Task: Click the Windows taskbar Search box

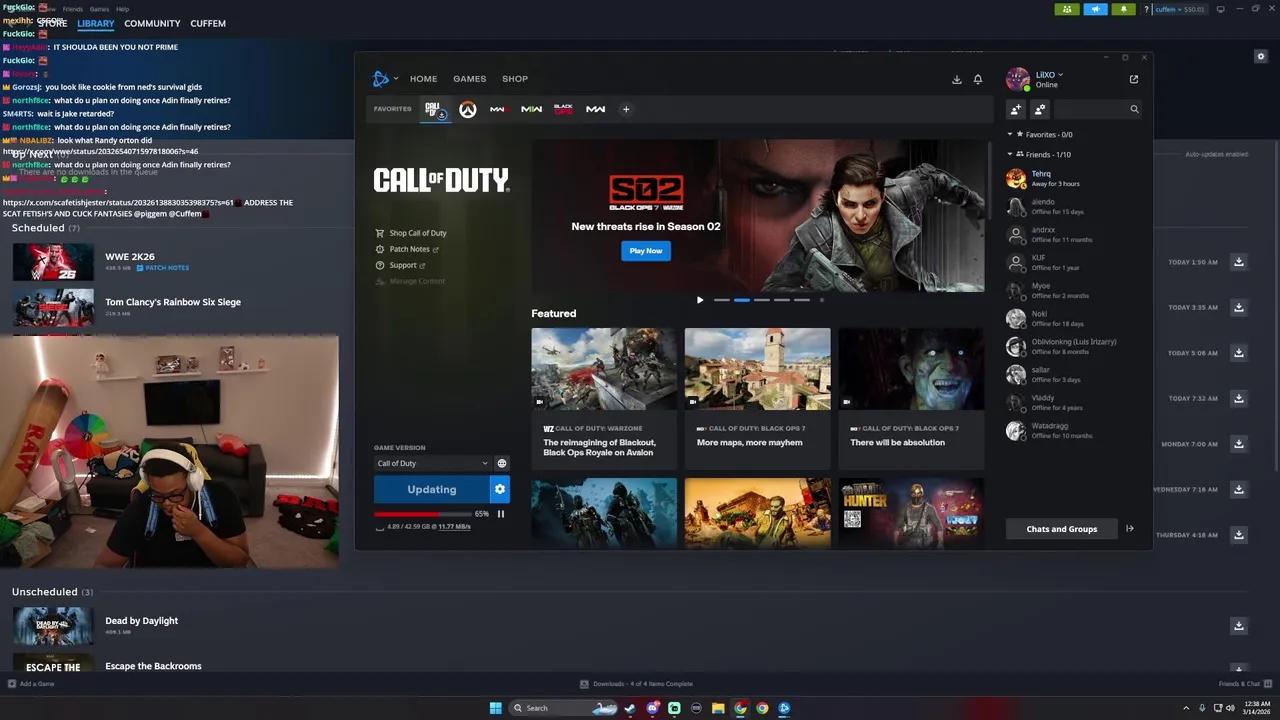Action: [x=564, y=708]
